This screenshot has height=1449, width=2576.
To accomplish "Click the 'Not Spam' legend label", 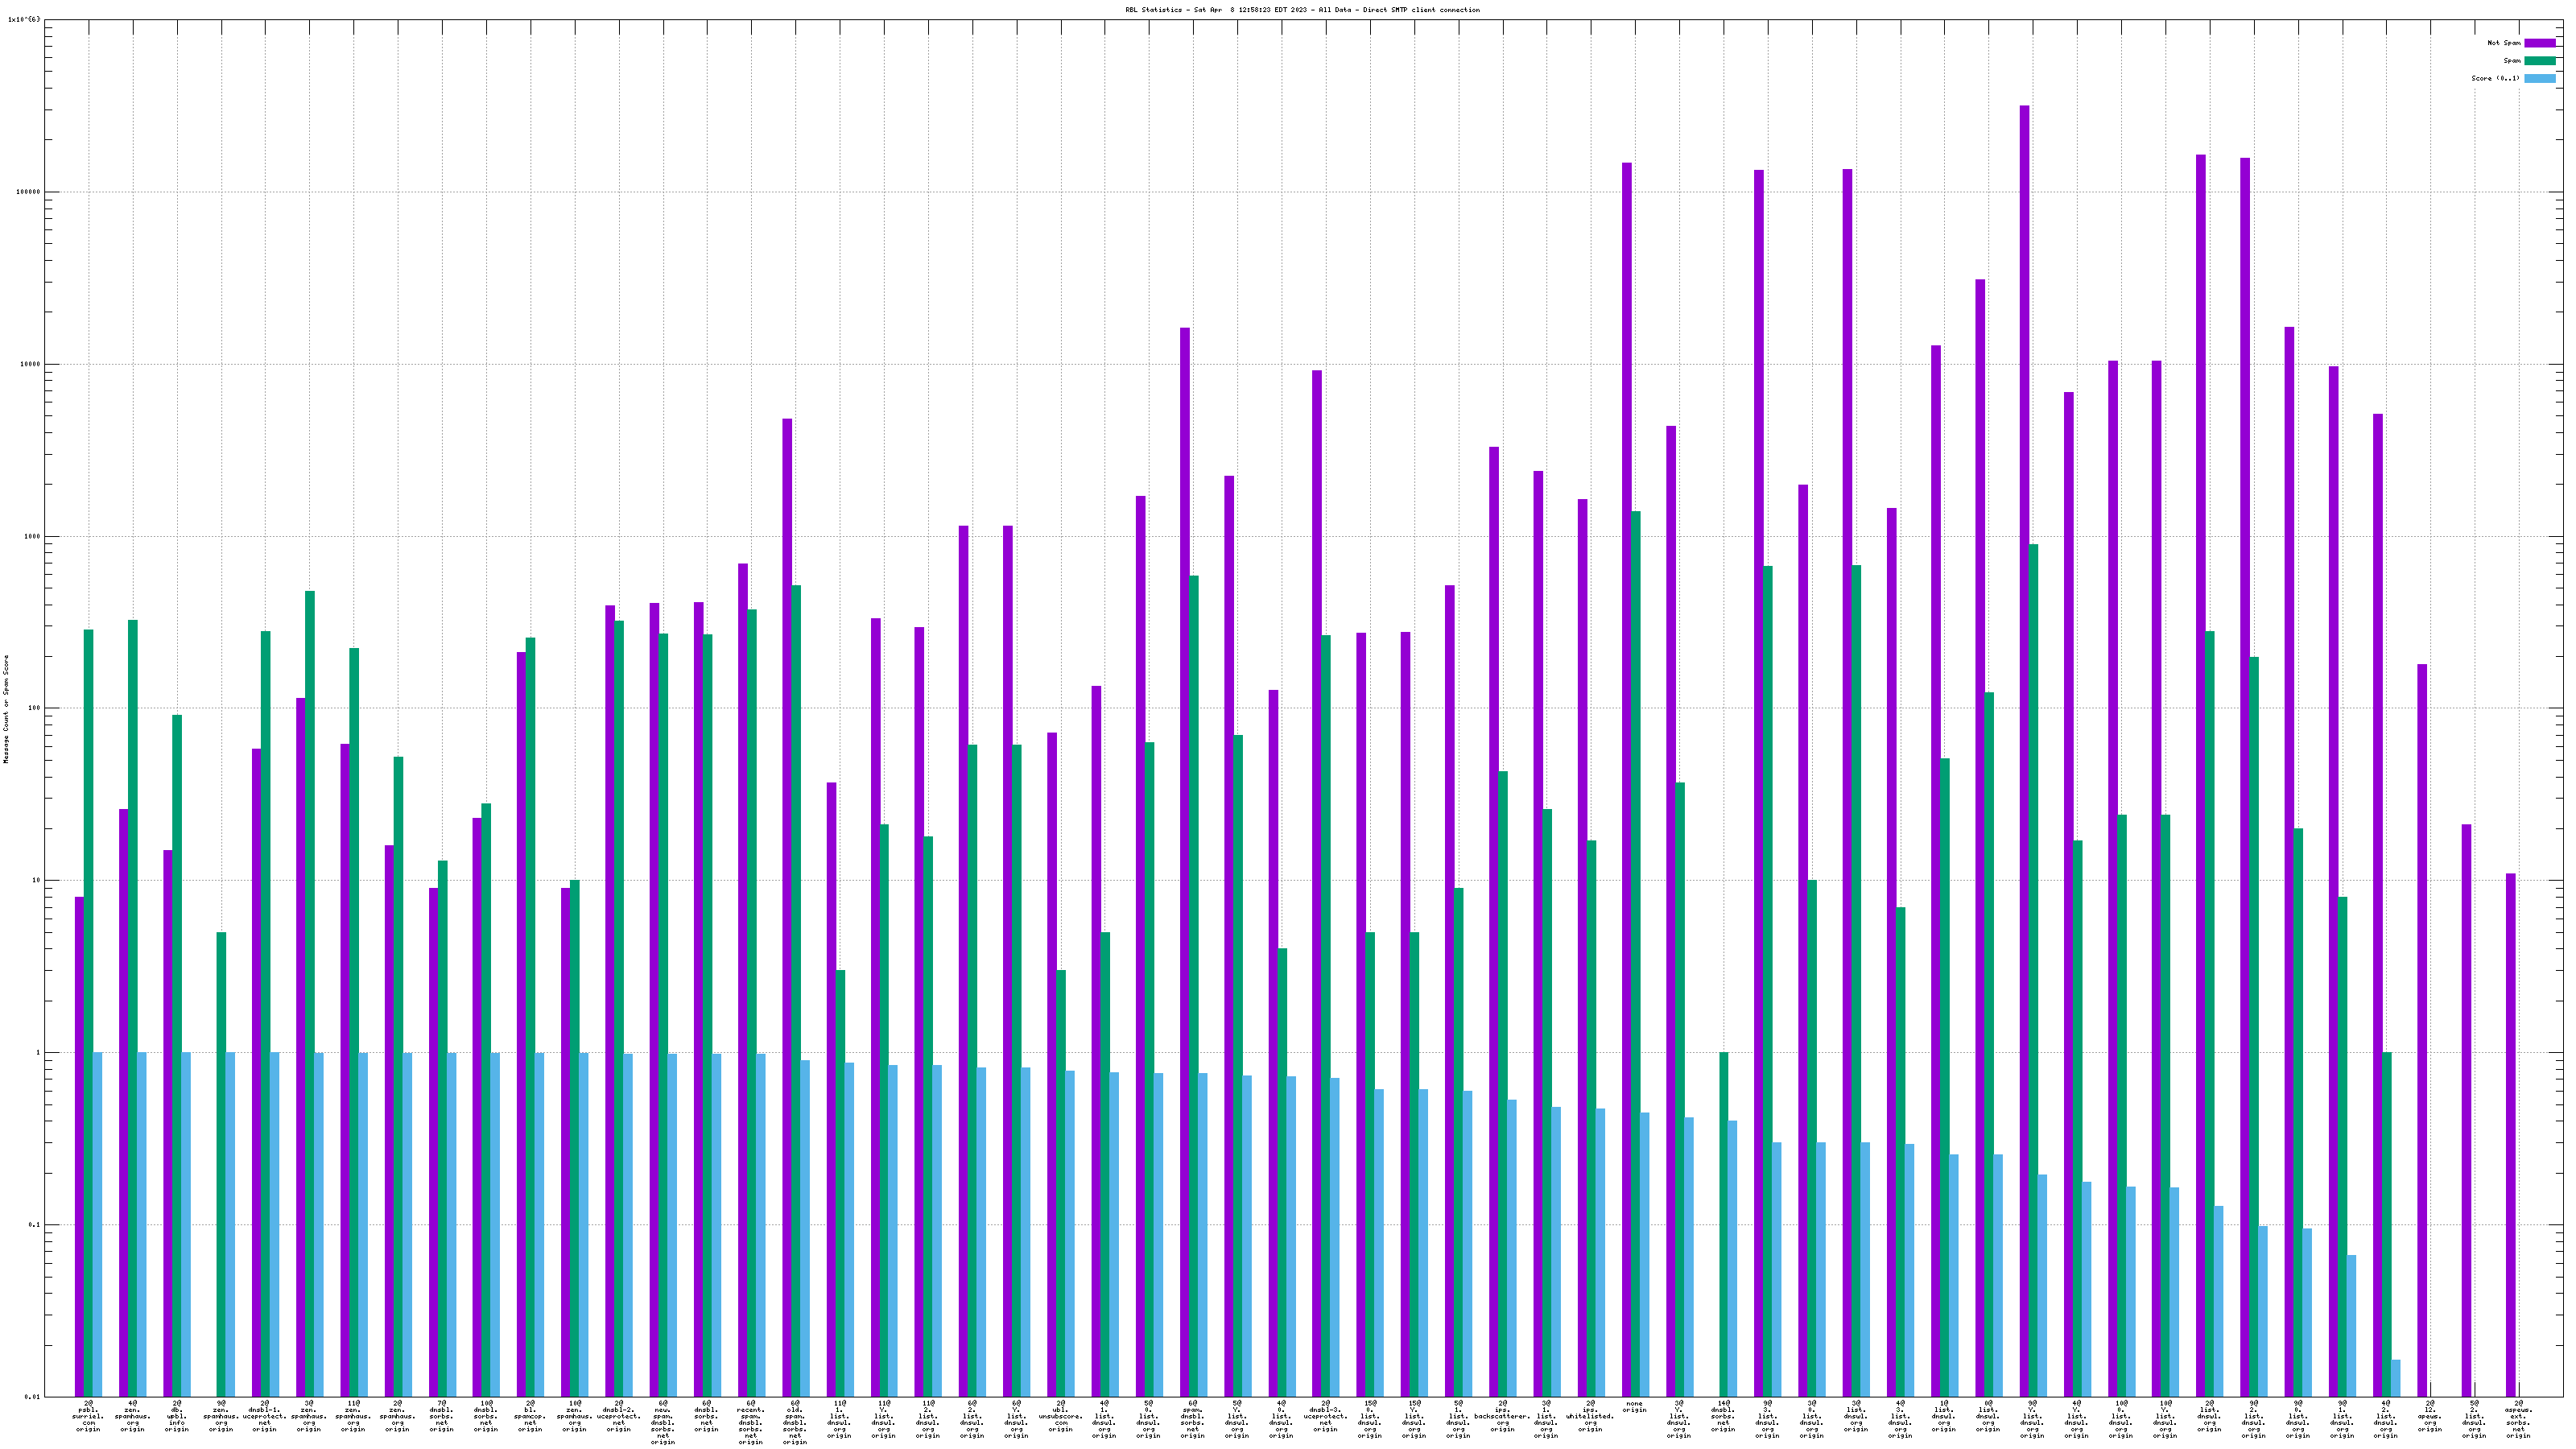I will pyautogui.click(x=2504, y=43).
